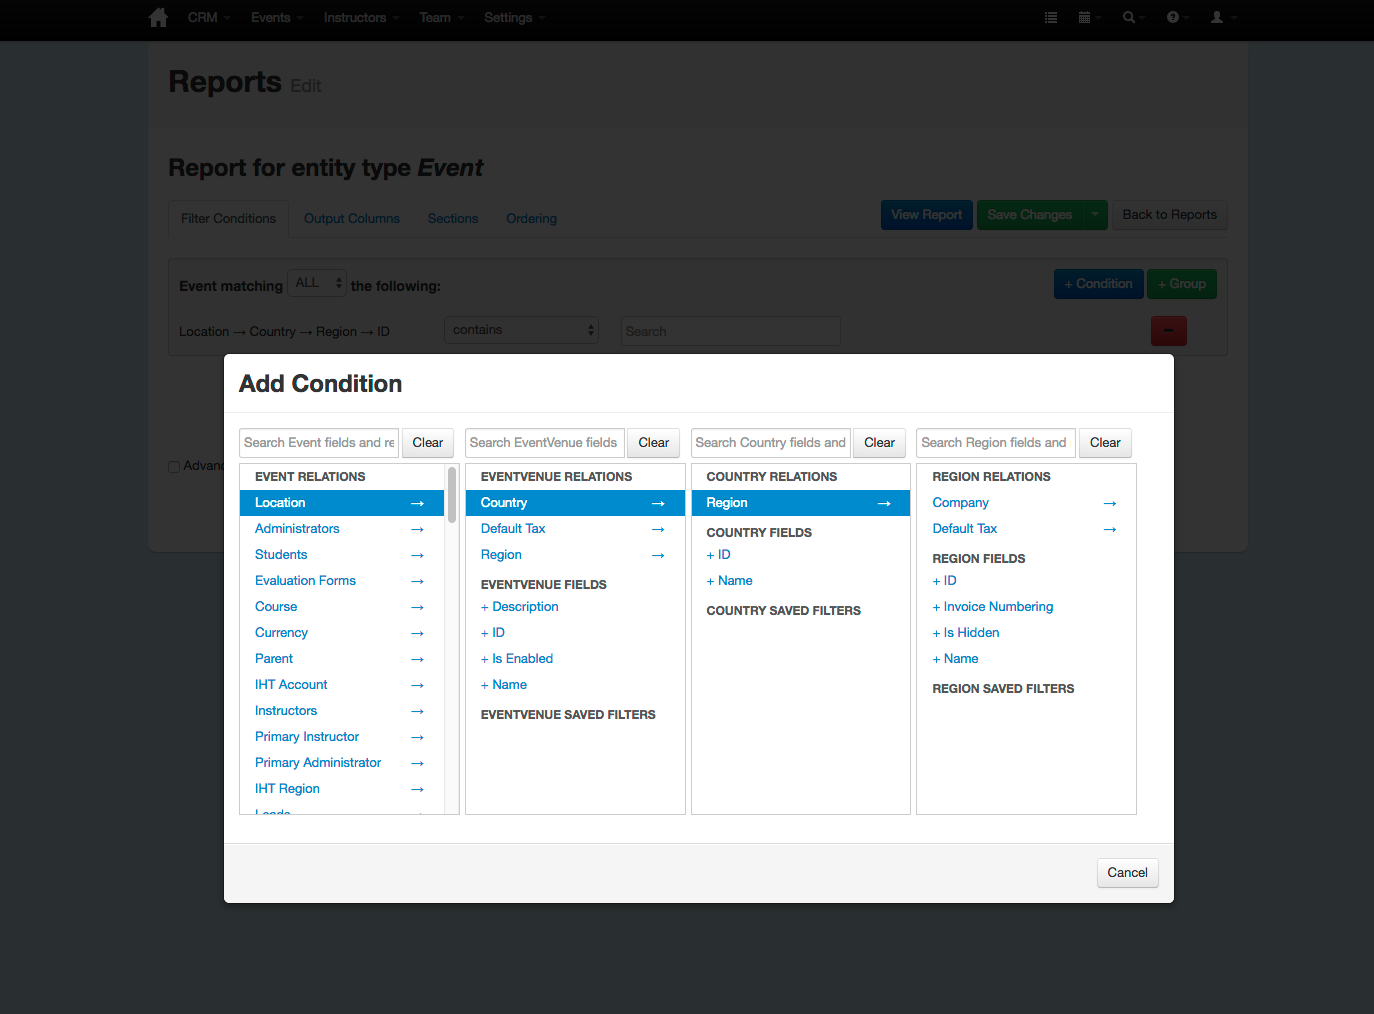
Task: Add a new Group
Action: (1182, 284)
